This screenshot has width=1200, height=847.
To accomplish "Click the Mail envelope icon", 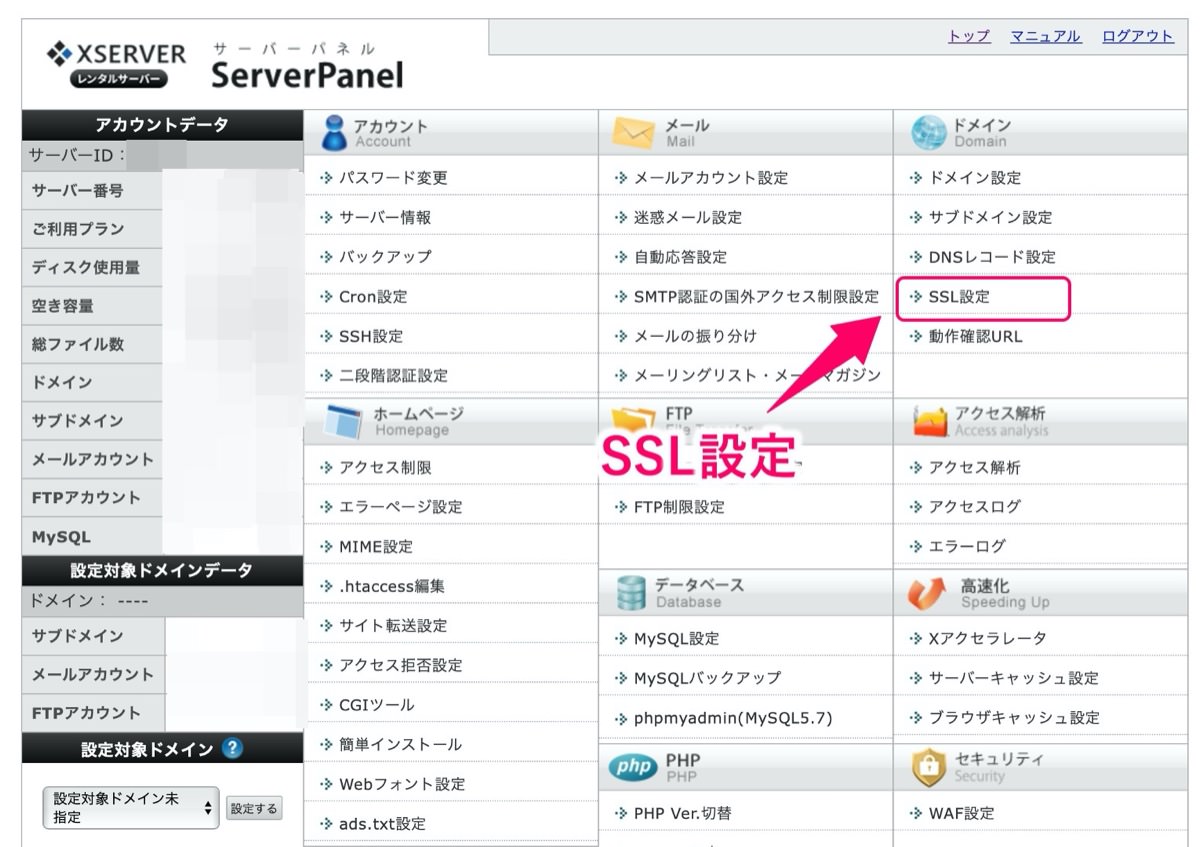I will [x=633, y=133].
